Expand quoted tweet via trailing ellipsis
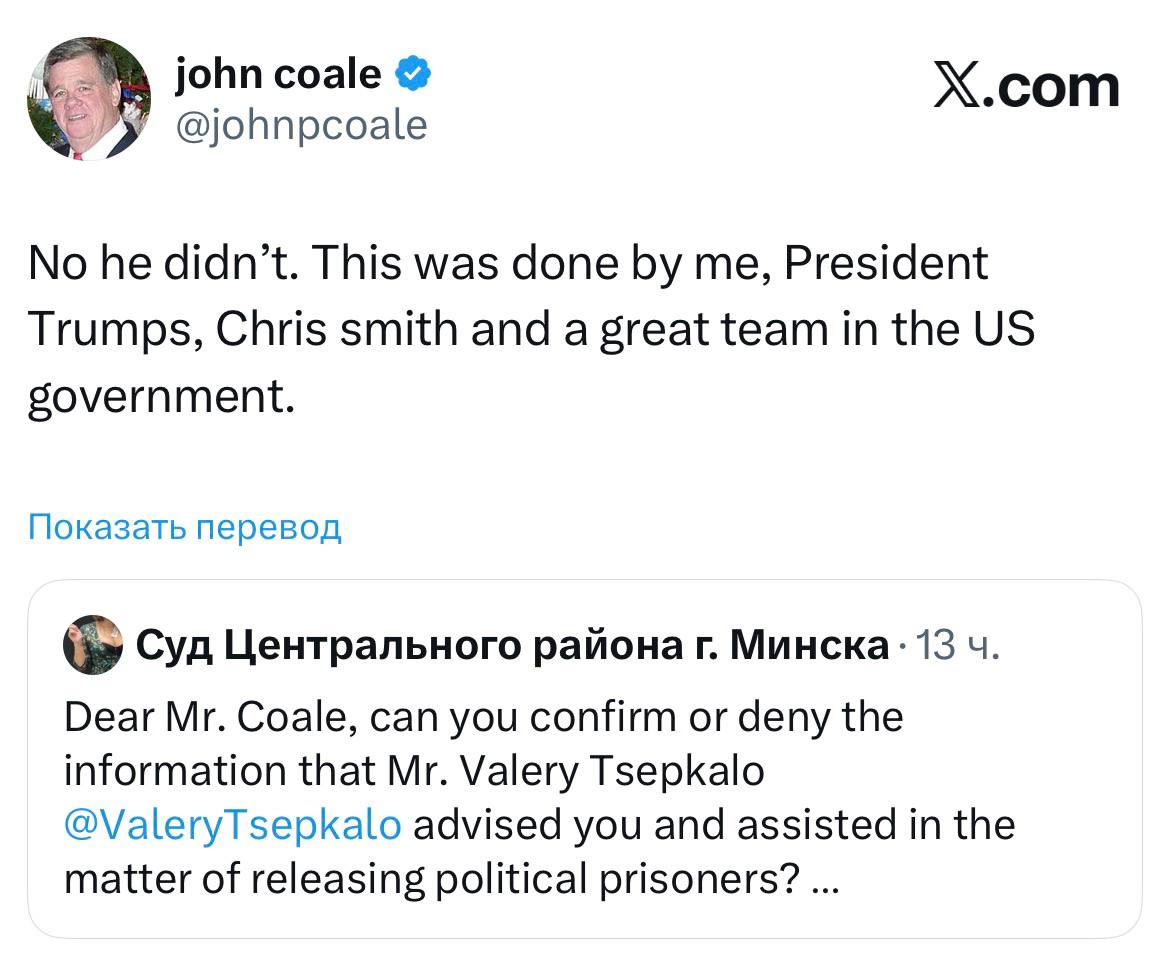Viewport: 1170px width, 960px height. coord(826,879)
